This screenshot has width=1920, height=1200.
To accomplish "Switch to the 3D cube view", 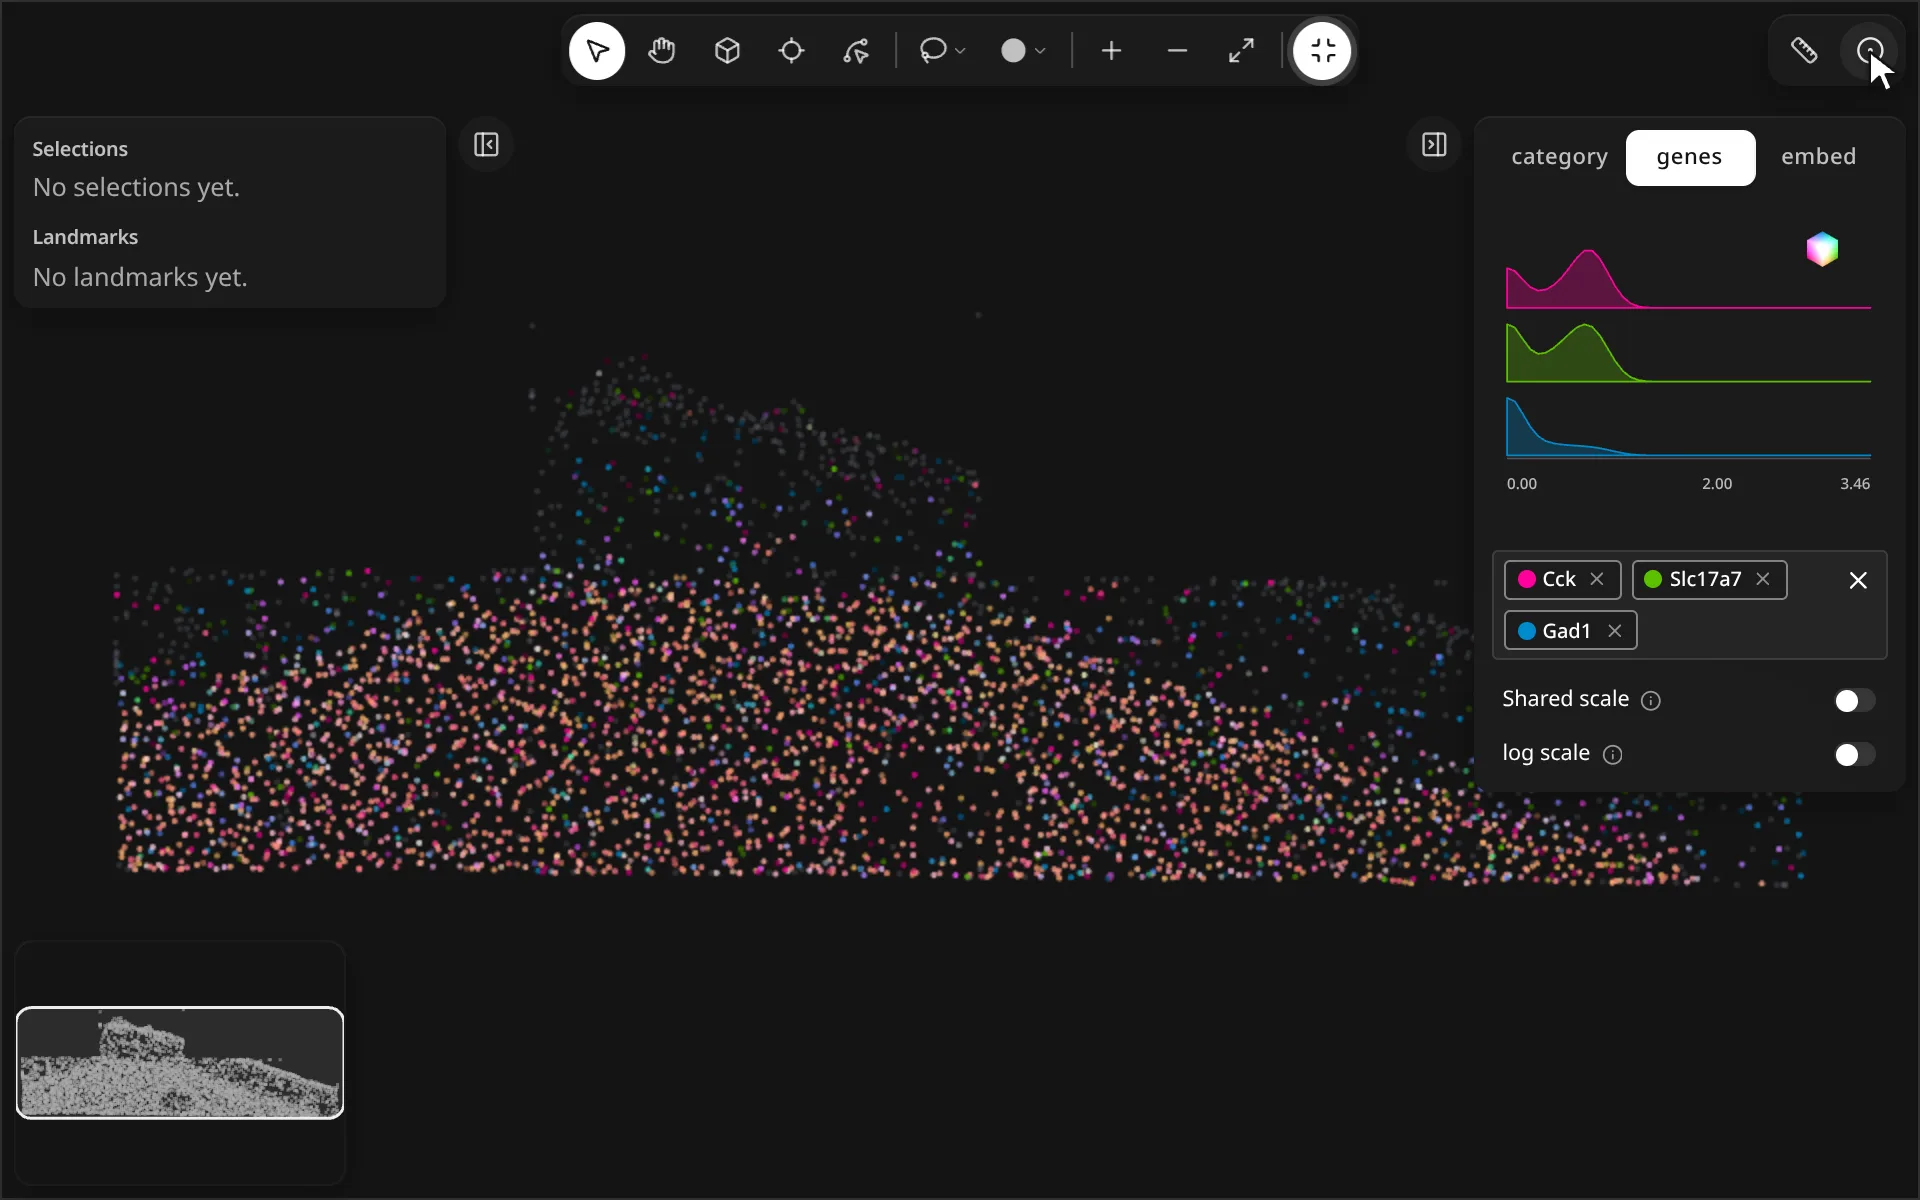I will click(727, 51).
